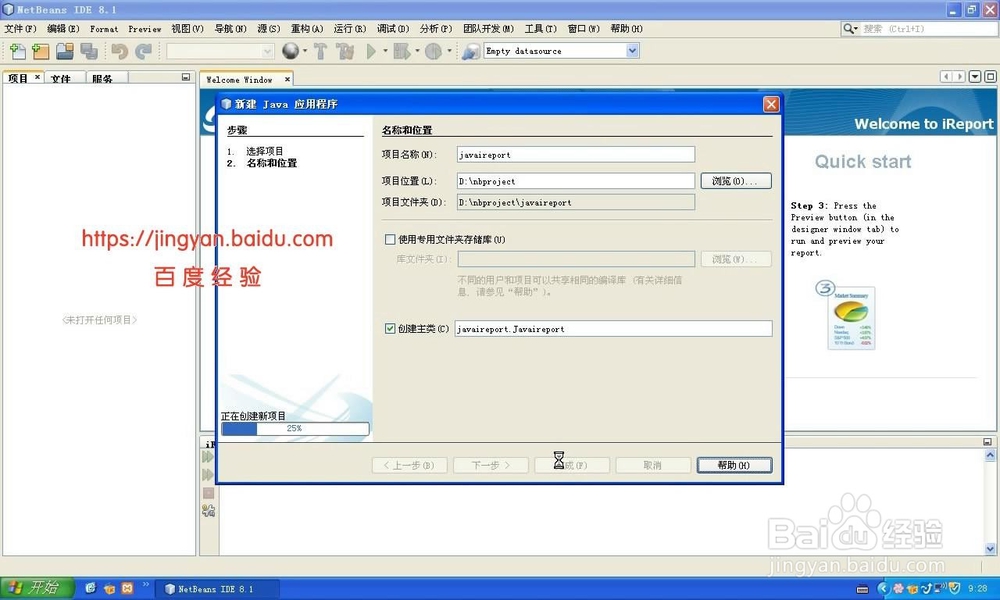Click the project creation progress bar at 25%
1000x600 pixels.
tap(295, 428)
